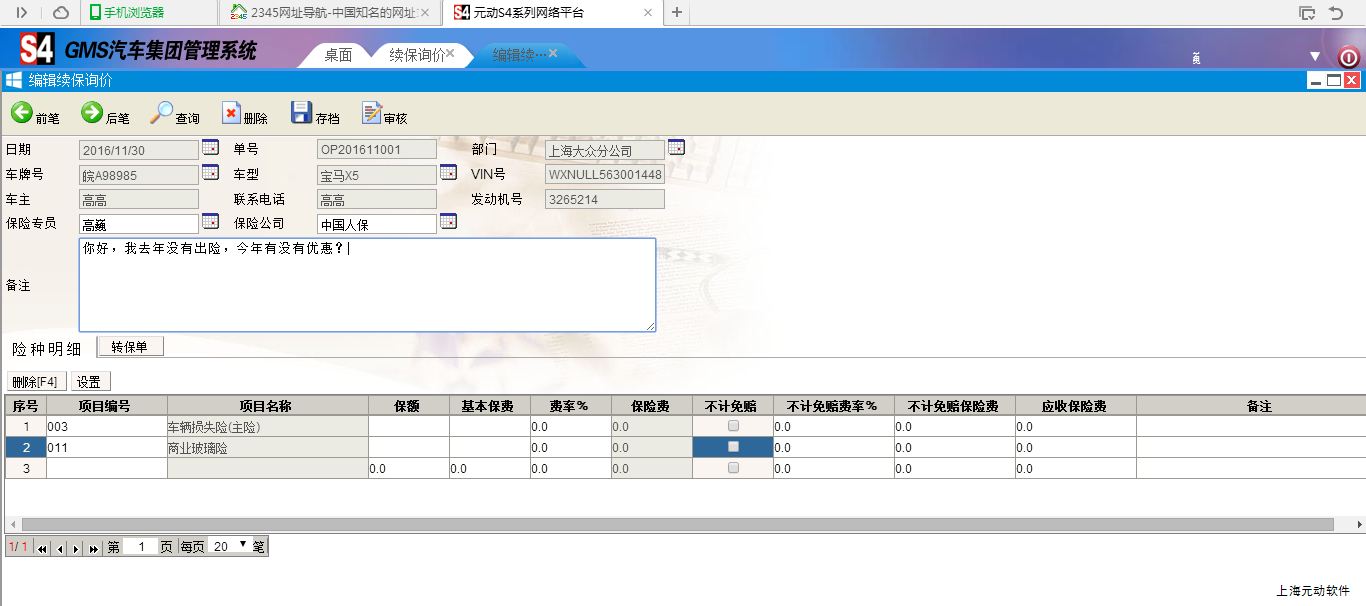Check 不计免赔 for 车辆损失险 row

click(x=733, y=426)
